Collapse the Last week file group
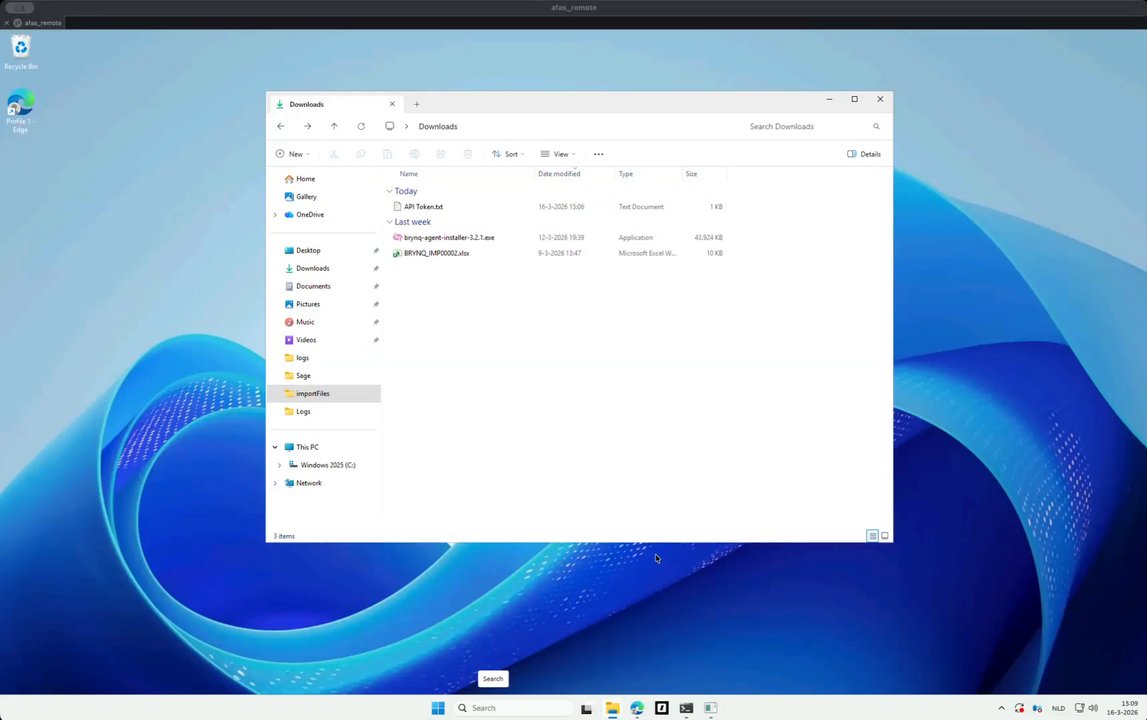 [389, 222]
